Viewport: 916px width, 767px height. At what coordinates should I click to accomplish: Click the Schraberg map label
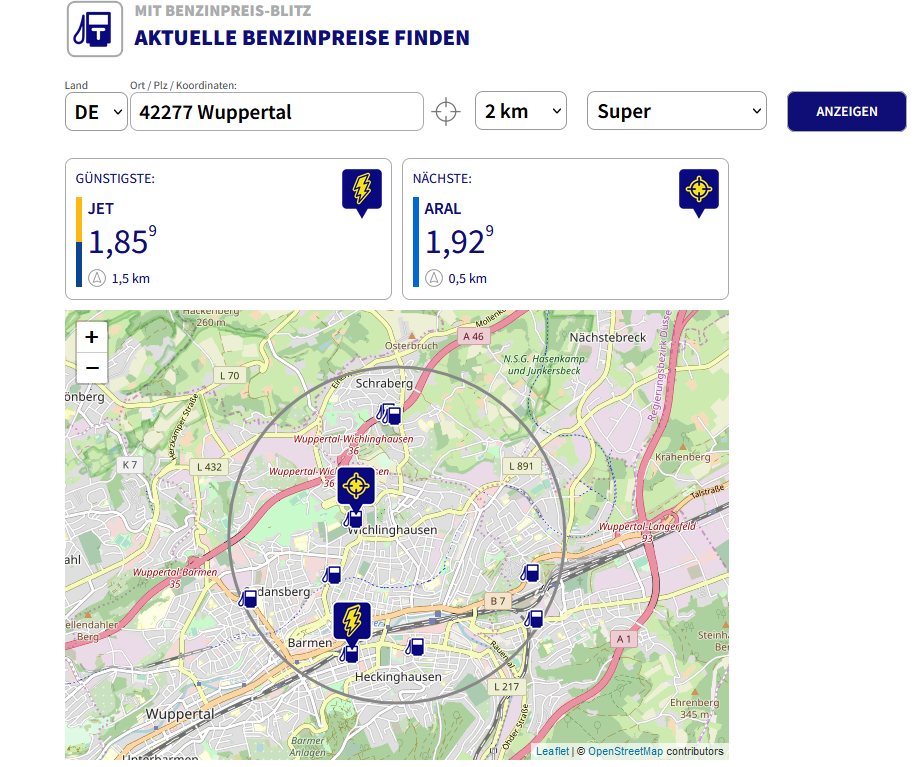pyautogui.click(x=384, y=383)
